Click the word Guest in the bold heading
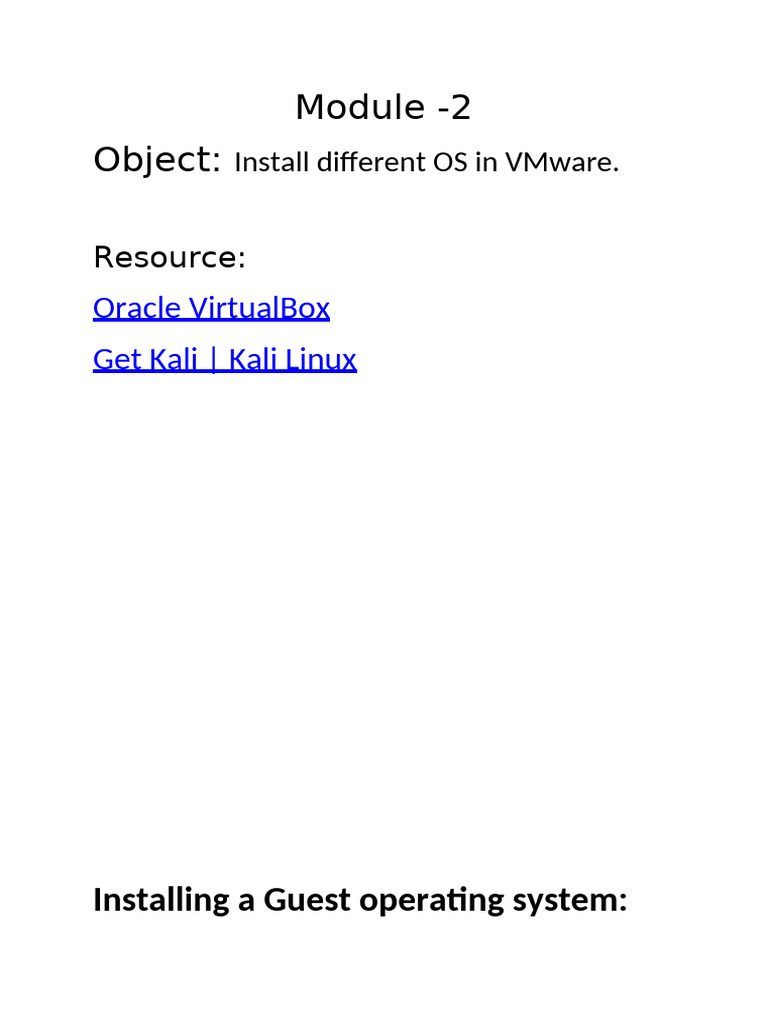 pyautogui.click(x=307, y=900)
